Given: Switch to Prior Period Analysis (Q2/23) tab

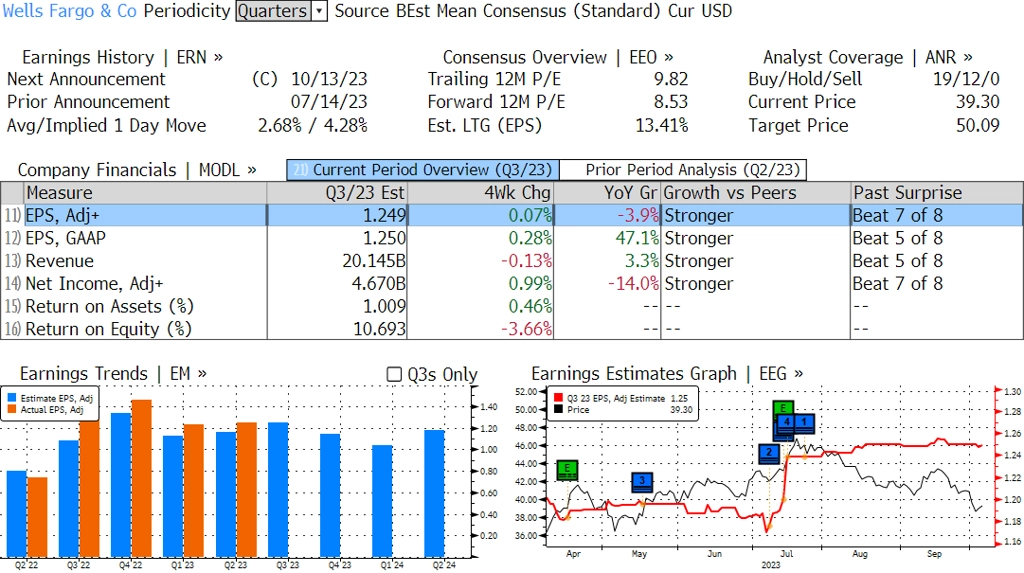Looking at the screenshot, I should (x=684, y=170).
